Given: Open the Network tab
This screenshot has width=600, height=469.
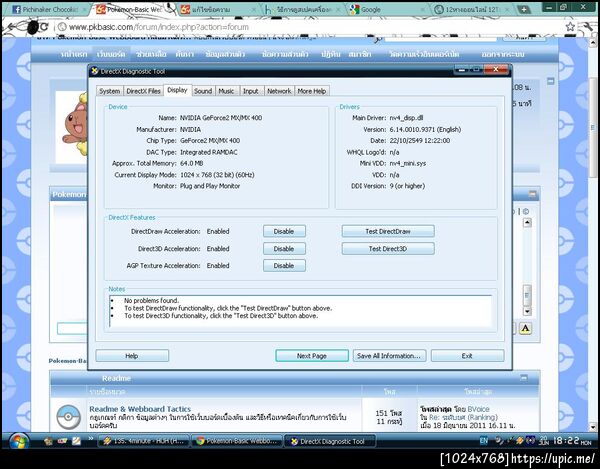Looking at the screenshot, I should [x=279, y=91].
